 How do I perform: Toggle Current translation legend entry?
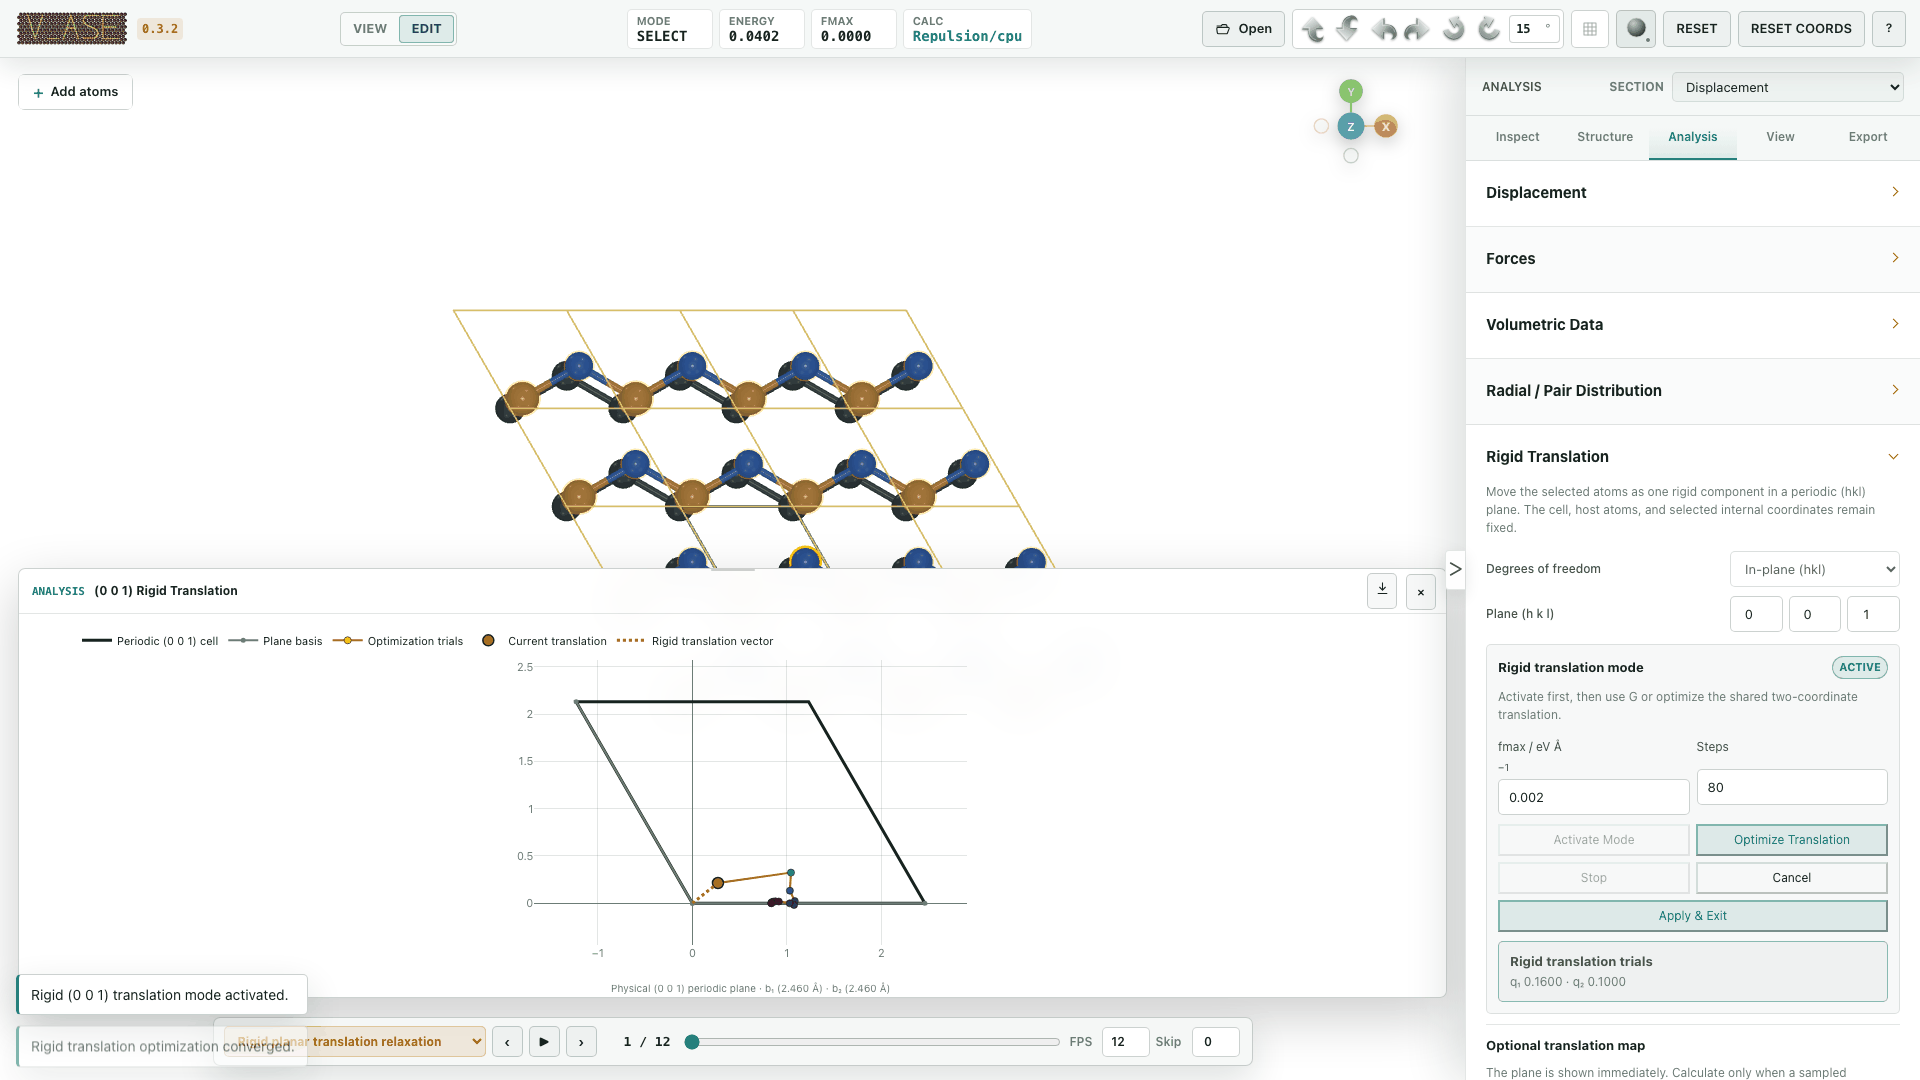tap(544, 641)
